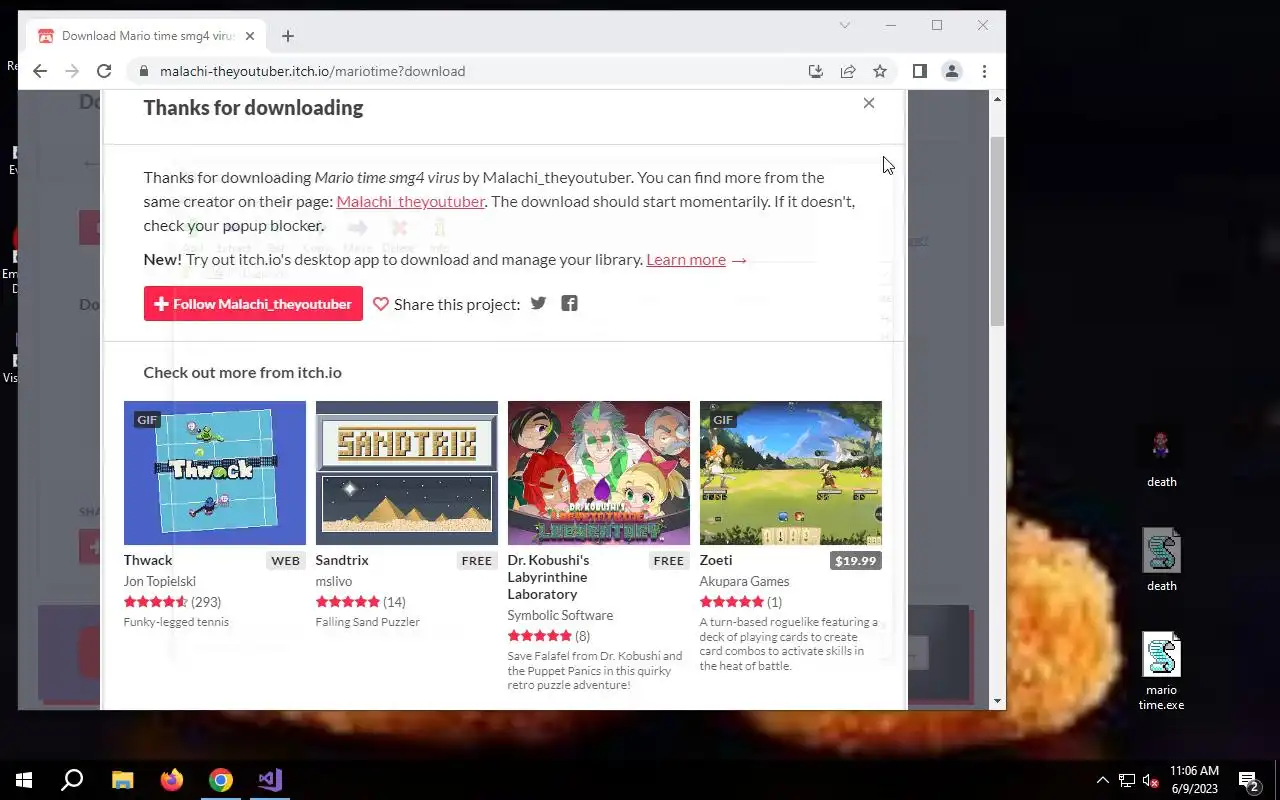Click the scrollbar down arrow
Screen dimensions: 1280x800
click(997, 702)
